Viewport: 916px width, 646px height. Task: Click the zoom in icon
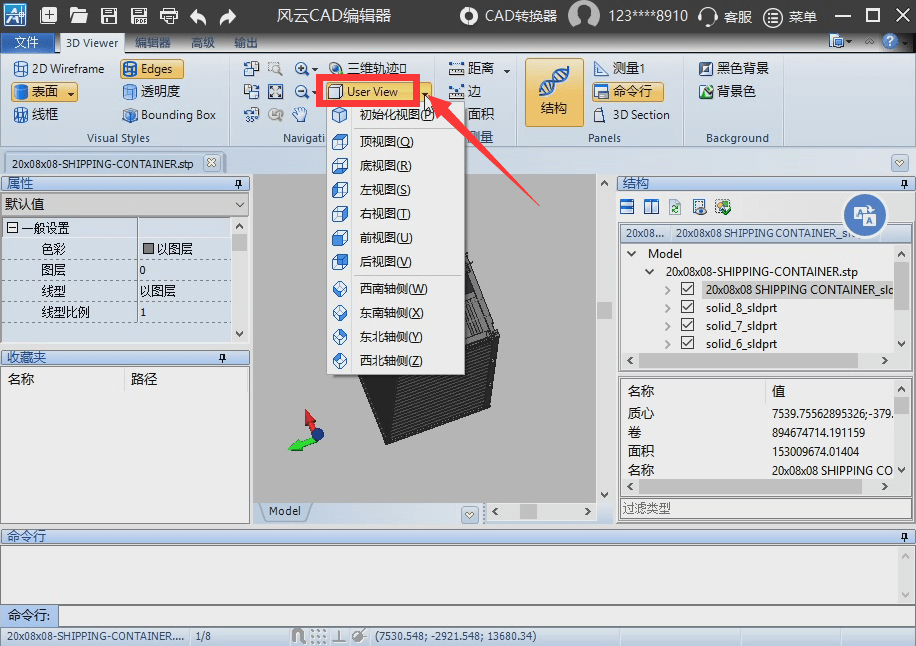tap(301, 68)
